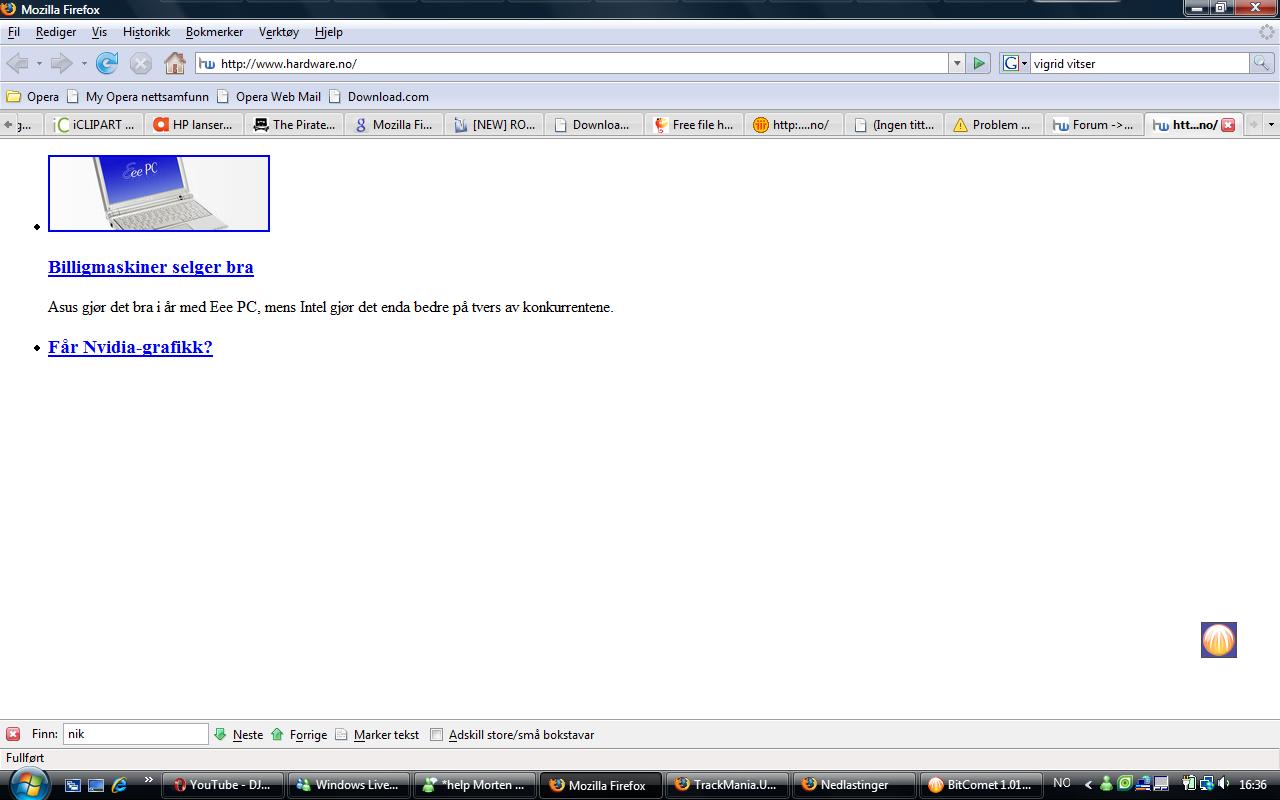Click the volume speaker tray icon
Image resolution: width=1280 pixels, height=800 pixels.
1224,784
